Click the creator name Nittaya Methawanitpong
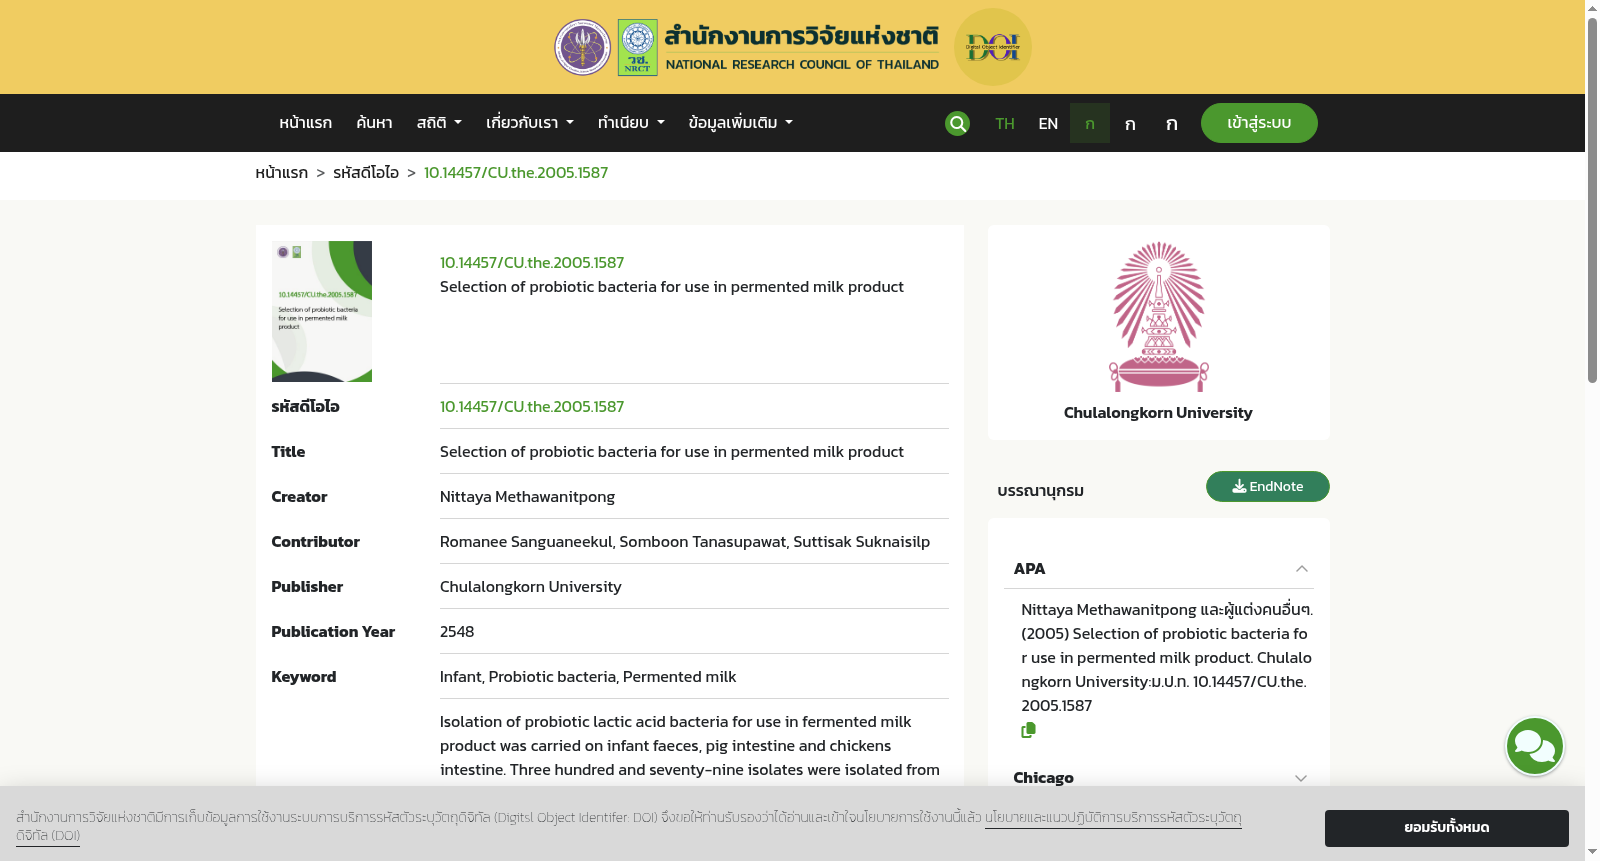The height and width of the screenshot is (861, 1600). pyautogui.click(x=527, y=496)
